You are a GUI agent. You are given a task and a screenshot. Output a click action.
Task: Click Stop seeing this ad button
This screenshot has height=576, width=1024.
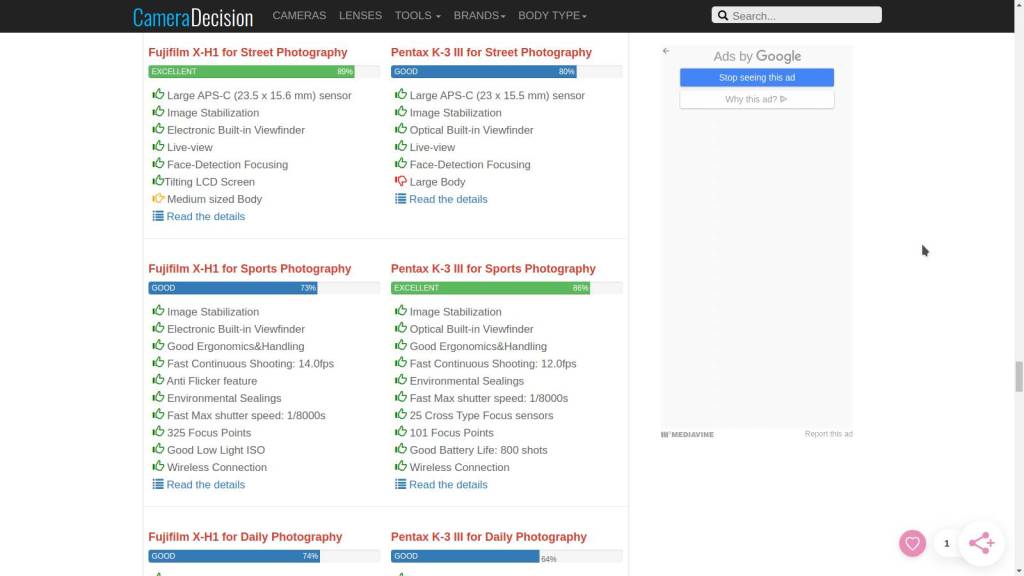(x=757, y=78)
